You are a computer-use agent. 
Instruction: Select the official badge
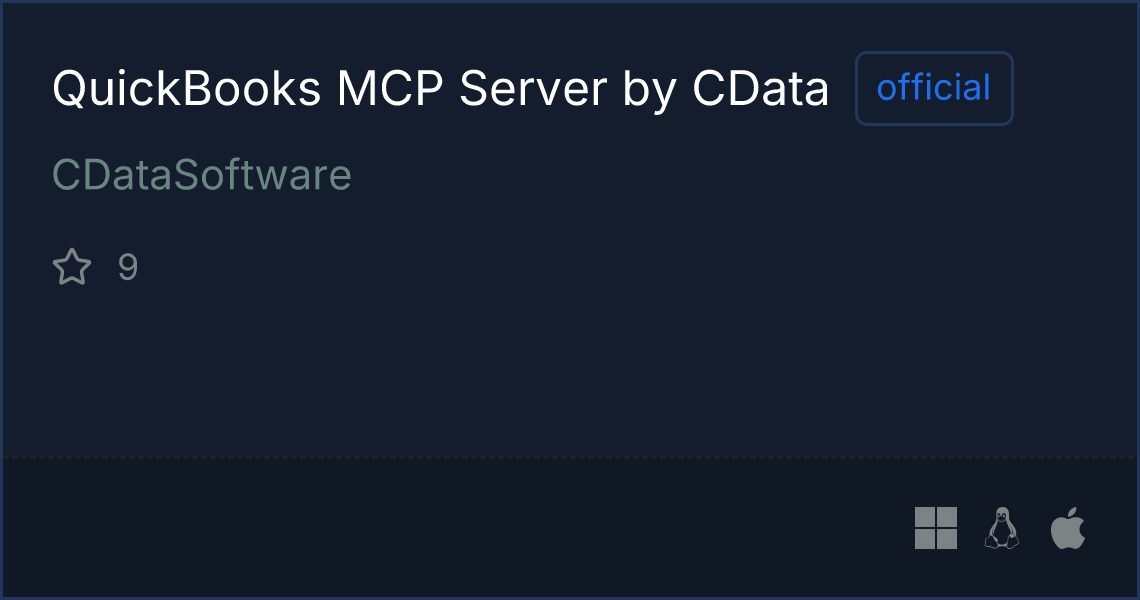[934, 88]
